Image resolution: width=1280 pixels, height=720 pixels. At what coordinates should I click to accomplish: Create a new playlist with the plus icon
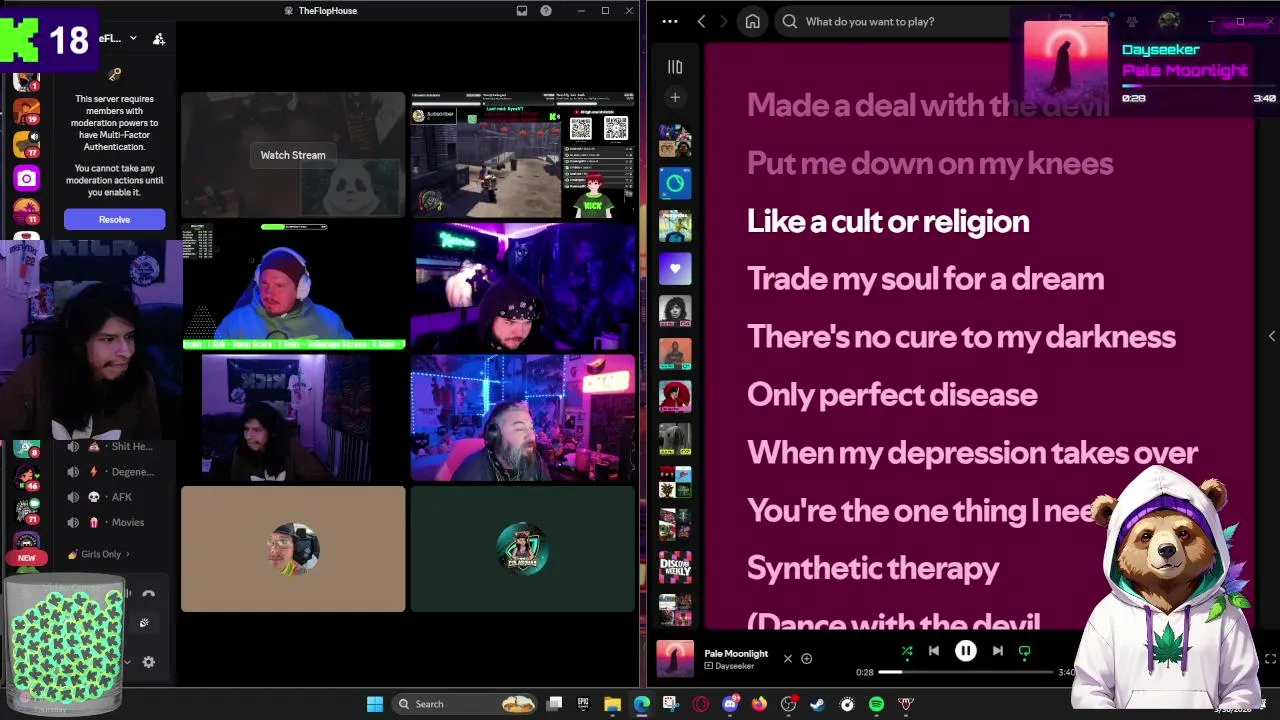(675, 97)
